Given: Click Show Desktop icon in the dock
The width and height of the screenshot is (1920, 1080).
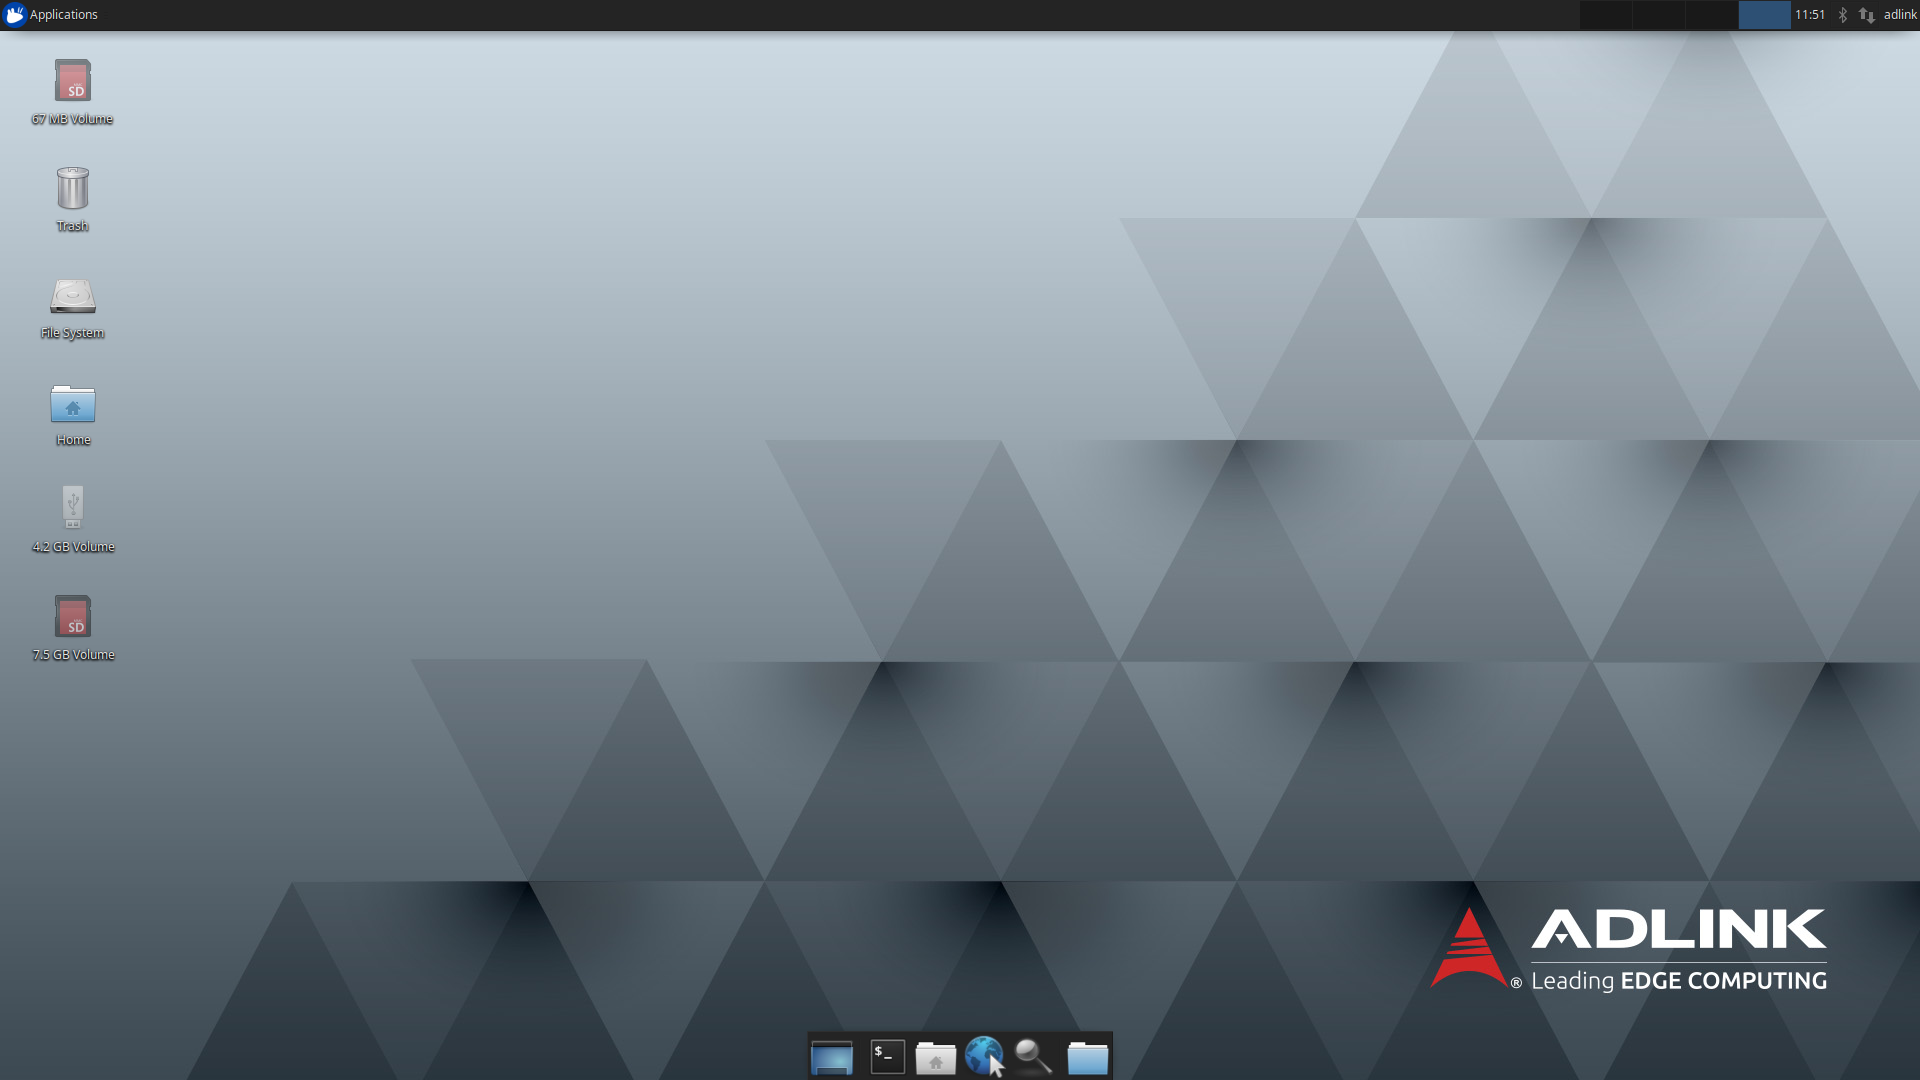Looking at the screenshot, I should pos(832,1057).
